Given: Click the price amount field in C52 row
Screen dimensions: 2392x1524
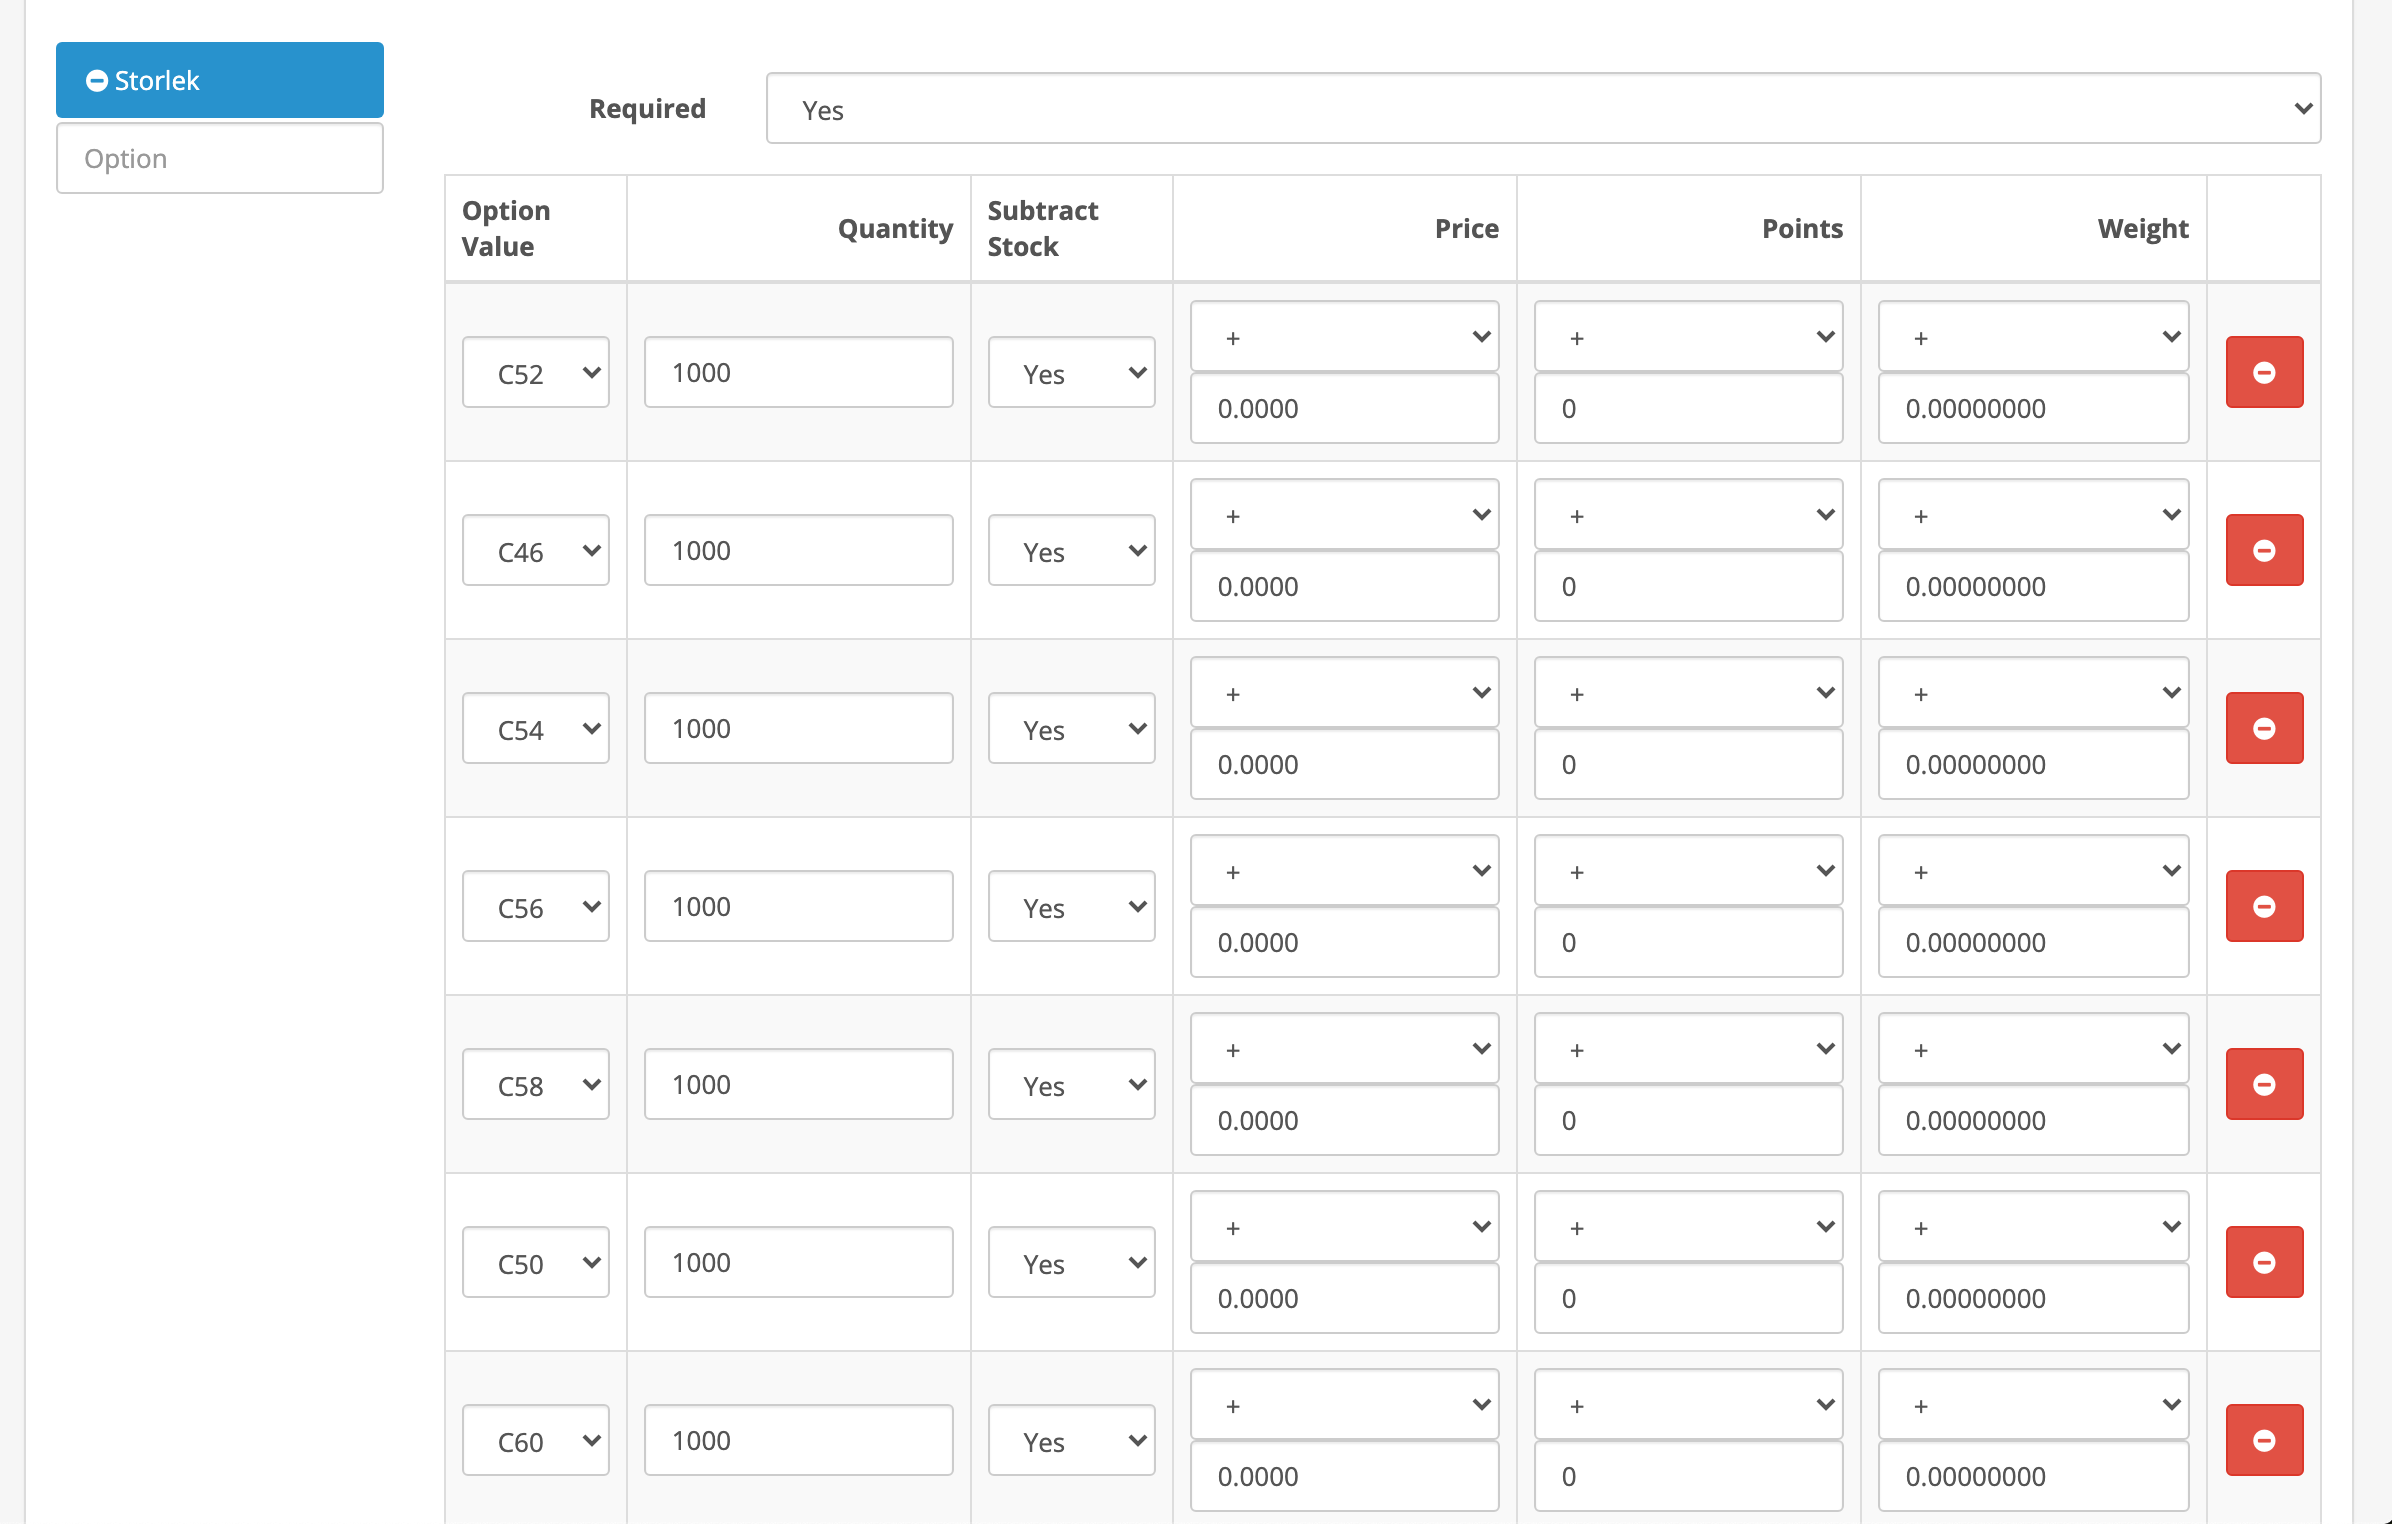Looking at the screenshot, I should [x=1345, y=408].
